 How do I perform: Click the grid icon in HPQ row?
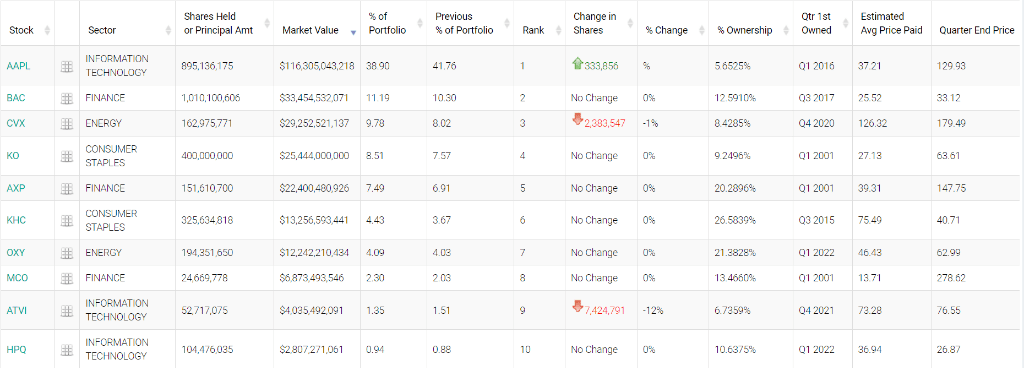[x=67, y=350]
